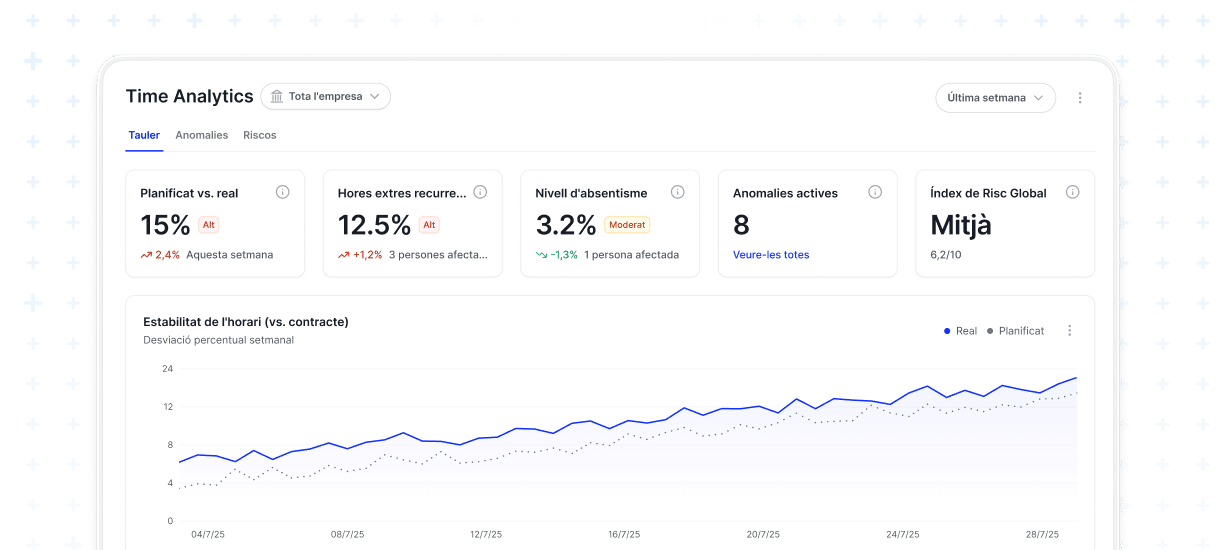Click the anomalies count 8
1216x550 pixels.
point(741,225)
